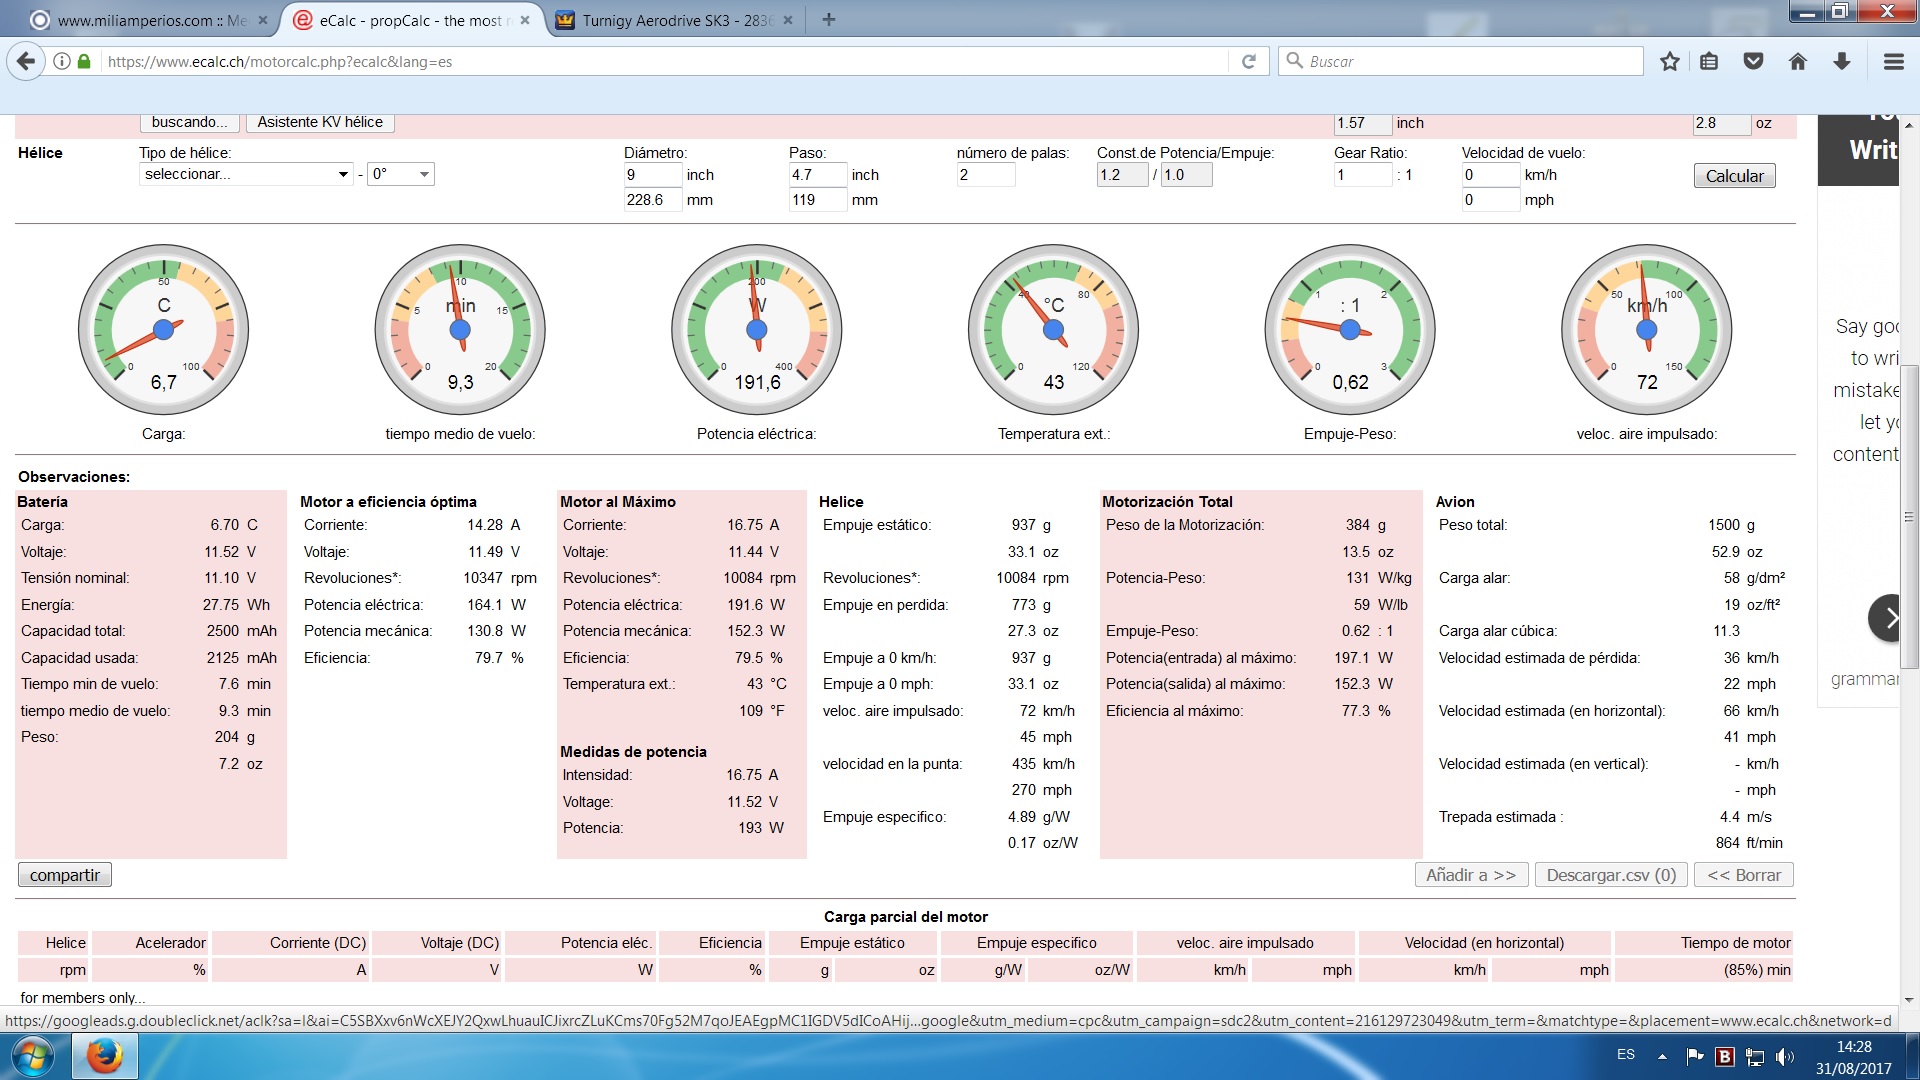Click the compartir button
This screenshot has height=1080, width=1920.
pyautogui.click(x=65, y=875)
